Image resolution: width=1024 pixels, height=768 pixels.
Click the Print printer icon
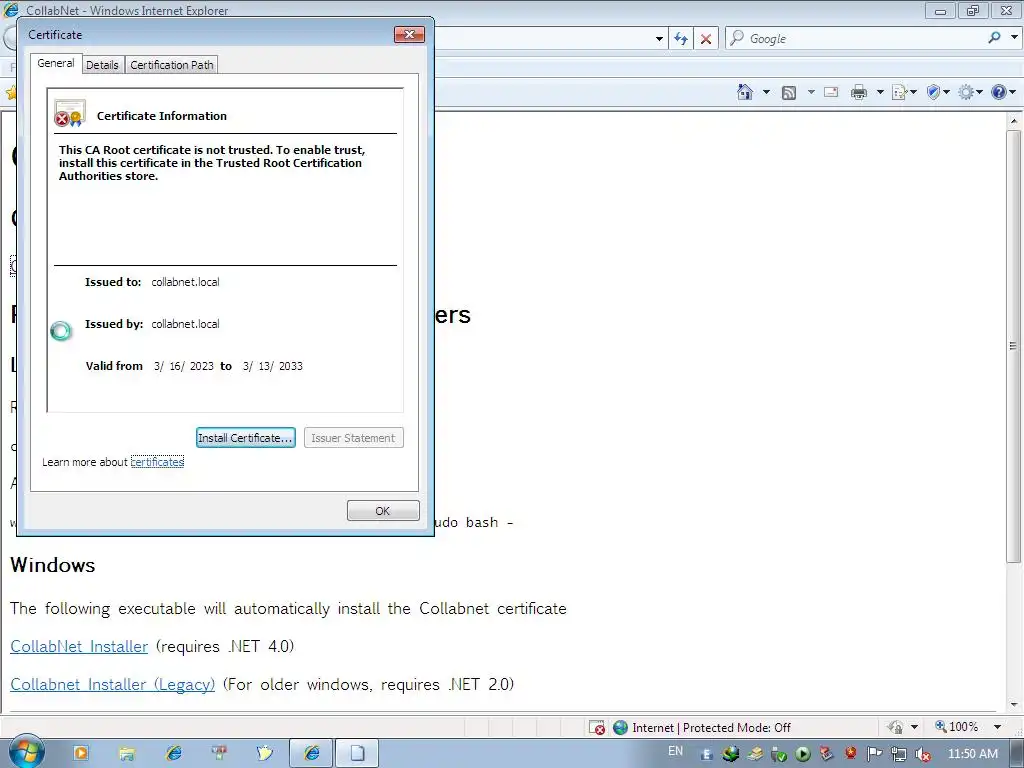click(x=859, y=92)
